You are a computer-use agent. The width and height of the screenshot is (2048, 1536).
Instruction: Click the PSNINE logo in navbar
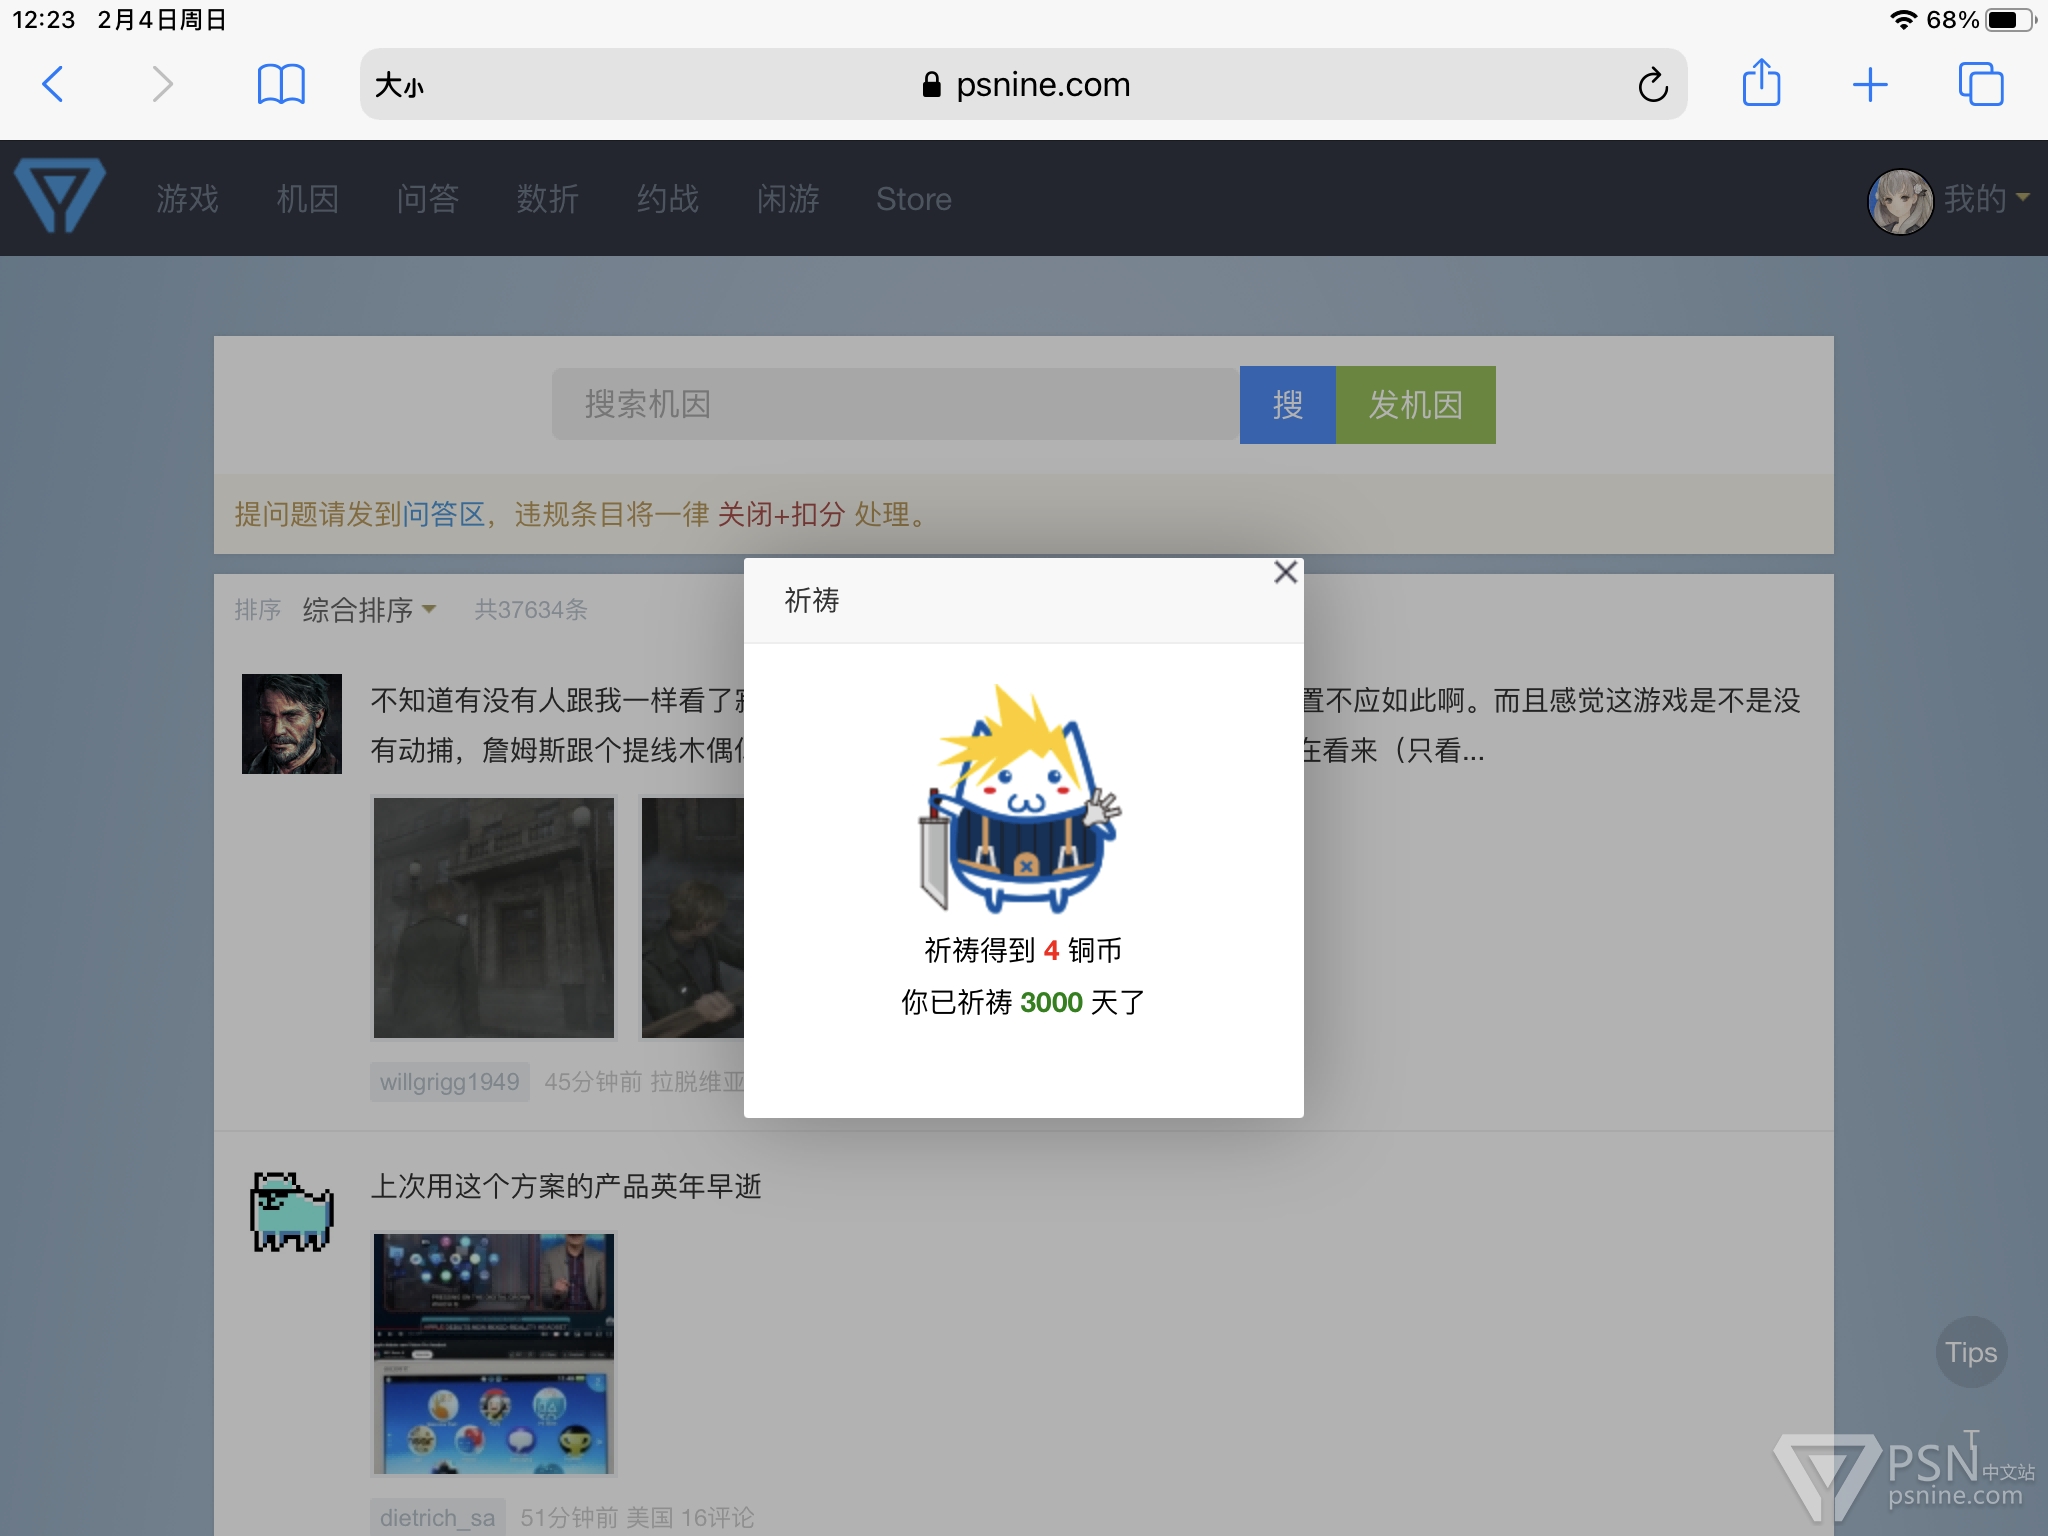pos(60,196)
